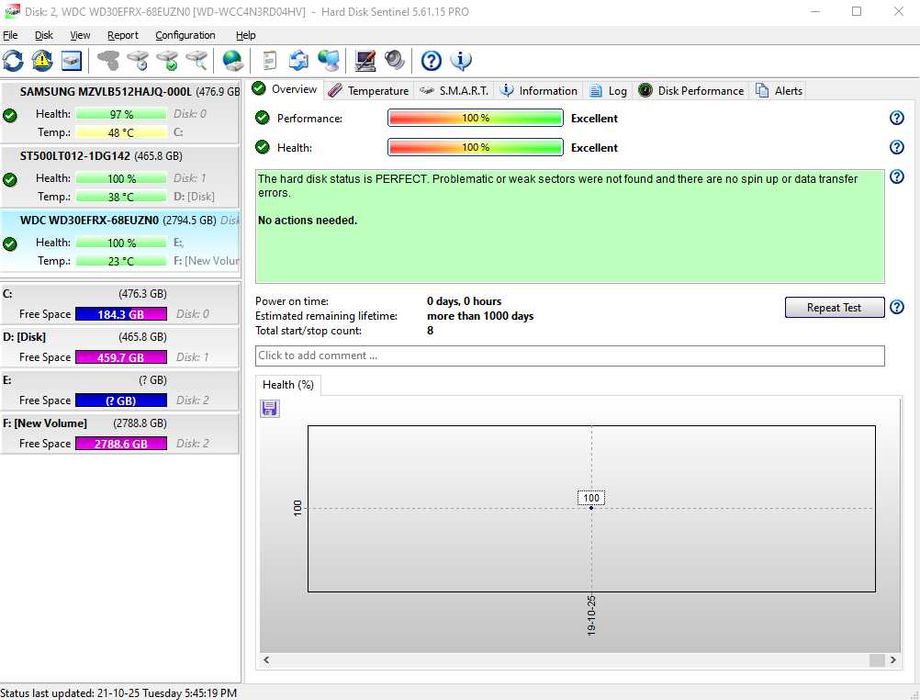Viewport: 920px width, 700px height.
Task: Click the refresh disk status toolbar icon
Action: (13, 60)
